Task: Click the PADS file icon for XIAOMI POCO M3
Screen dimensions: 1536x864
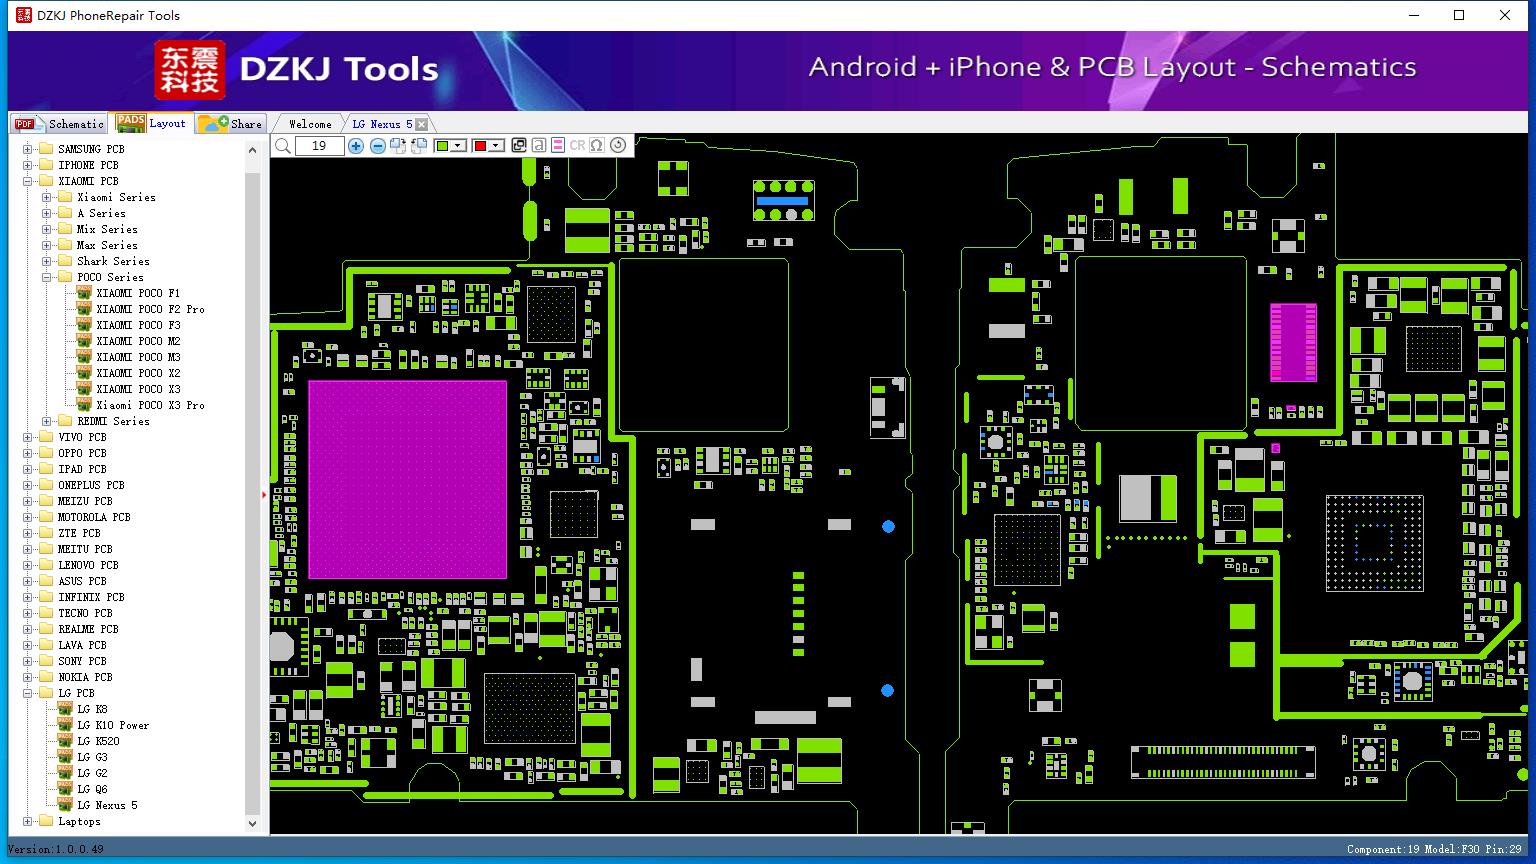Action: [x=85, y=357]
